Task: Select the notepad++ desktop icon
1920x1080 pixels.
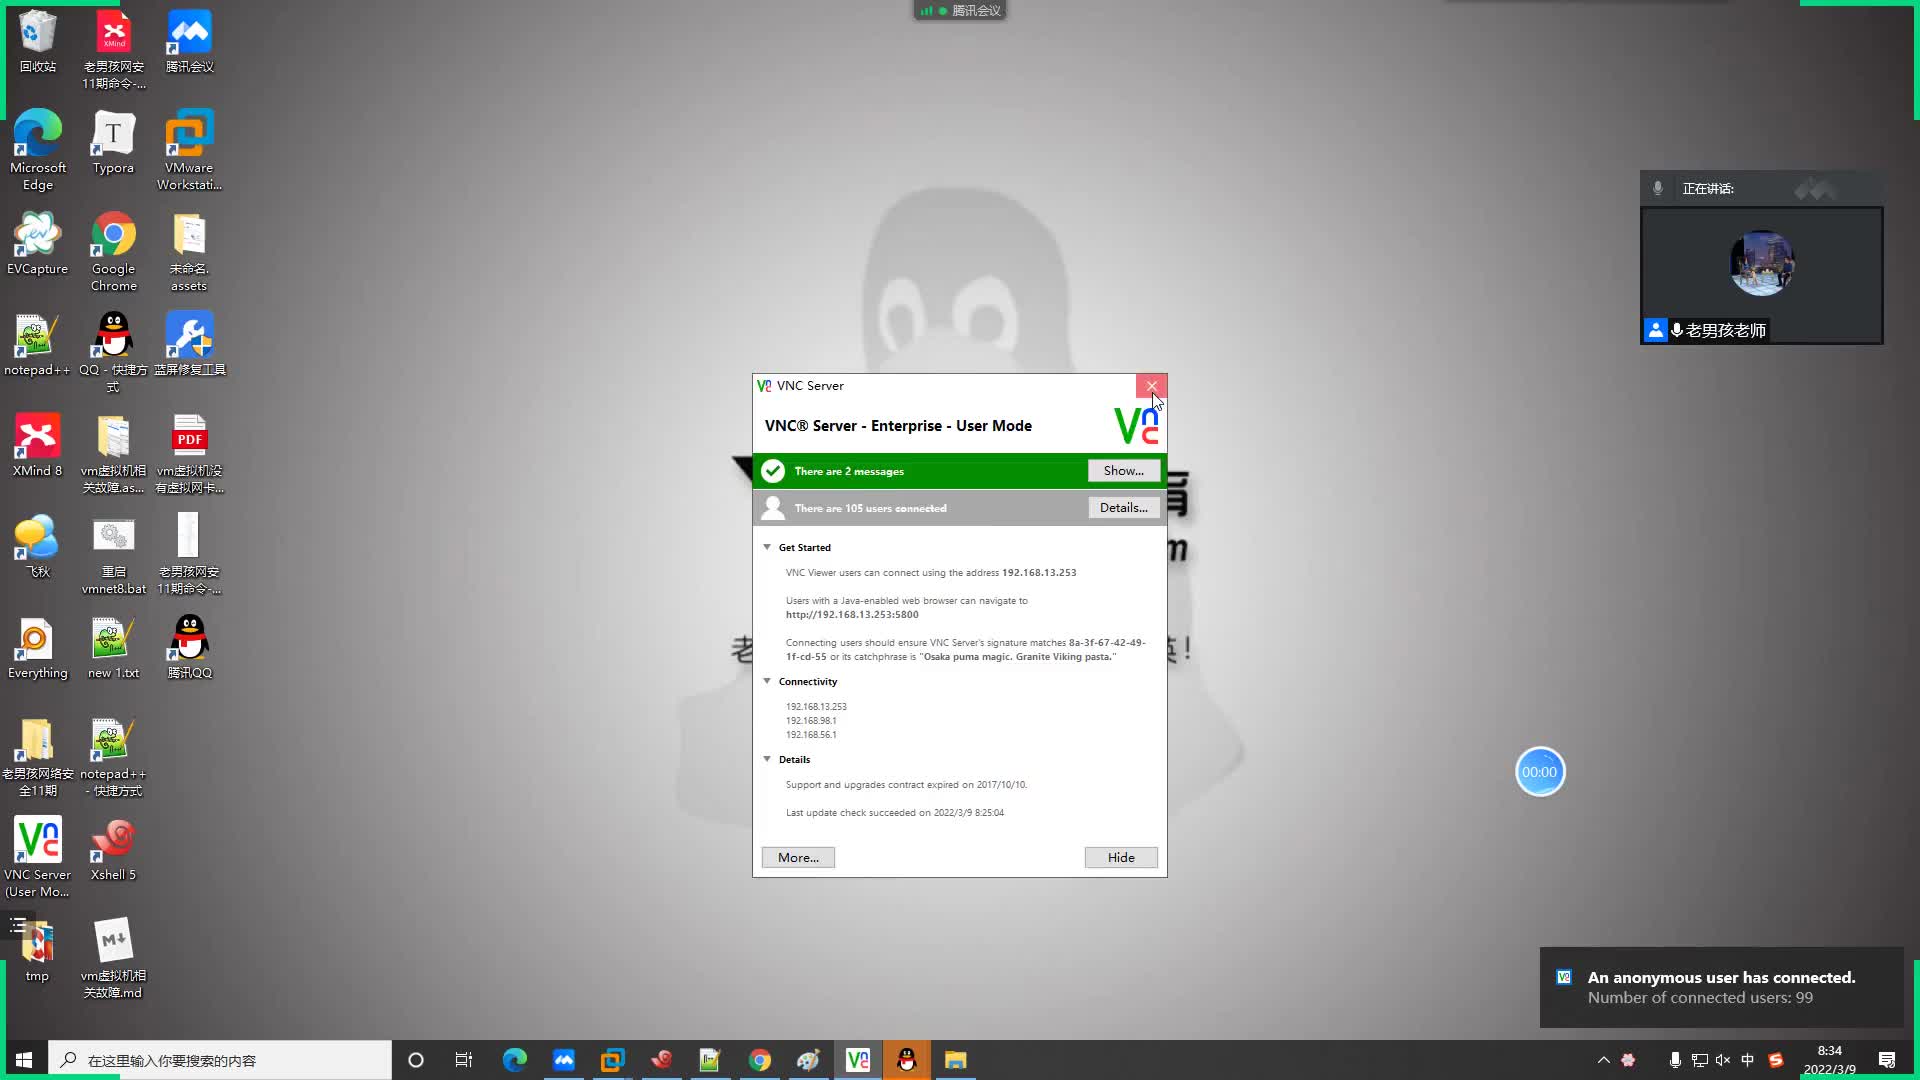Action: coord(37,344)
